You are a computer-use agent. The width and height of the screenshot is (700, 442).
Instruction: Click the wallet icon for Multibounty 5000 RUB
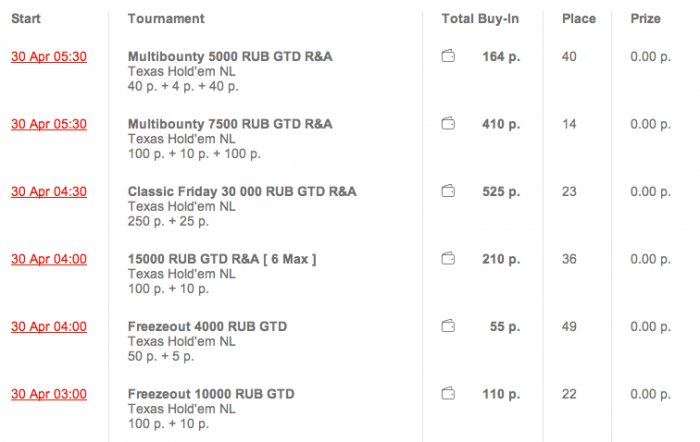tap(448, 57)
